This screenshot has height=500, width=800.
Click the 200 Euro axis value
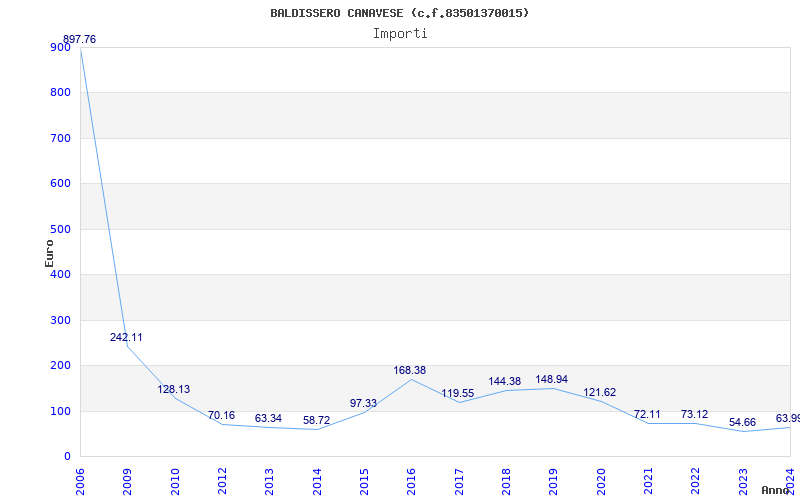(x=60, y=366)
